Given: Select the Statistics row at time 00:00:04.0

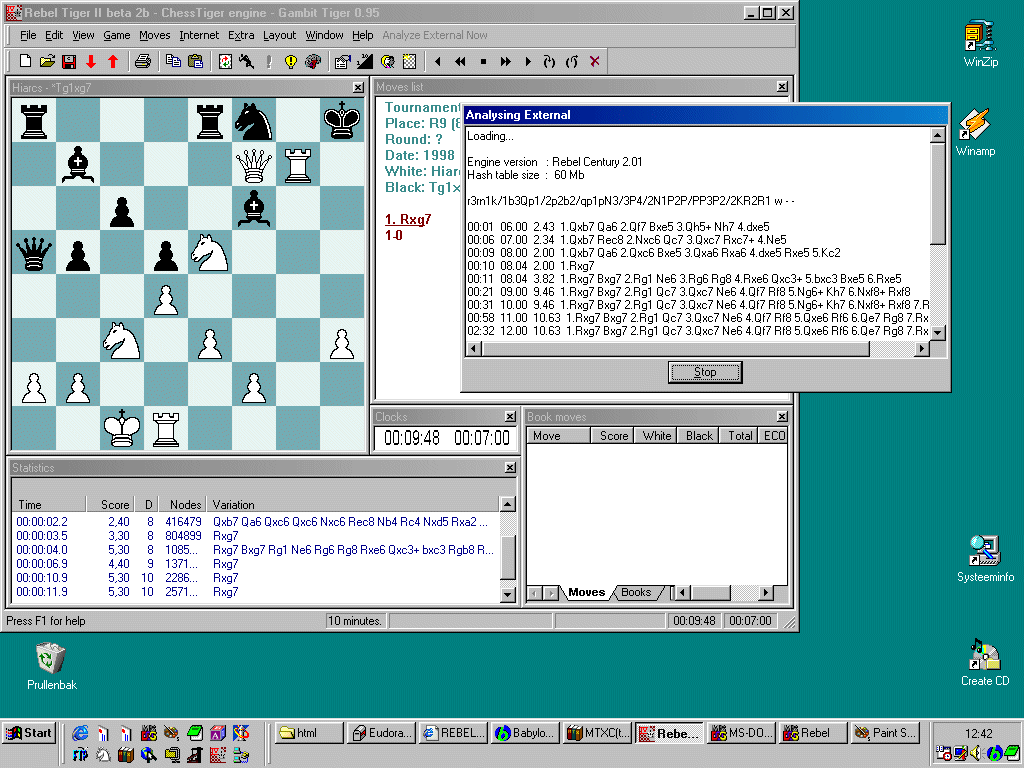Looking at the screenshot, I should click(255, 550).
